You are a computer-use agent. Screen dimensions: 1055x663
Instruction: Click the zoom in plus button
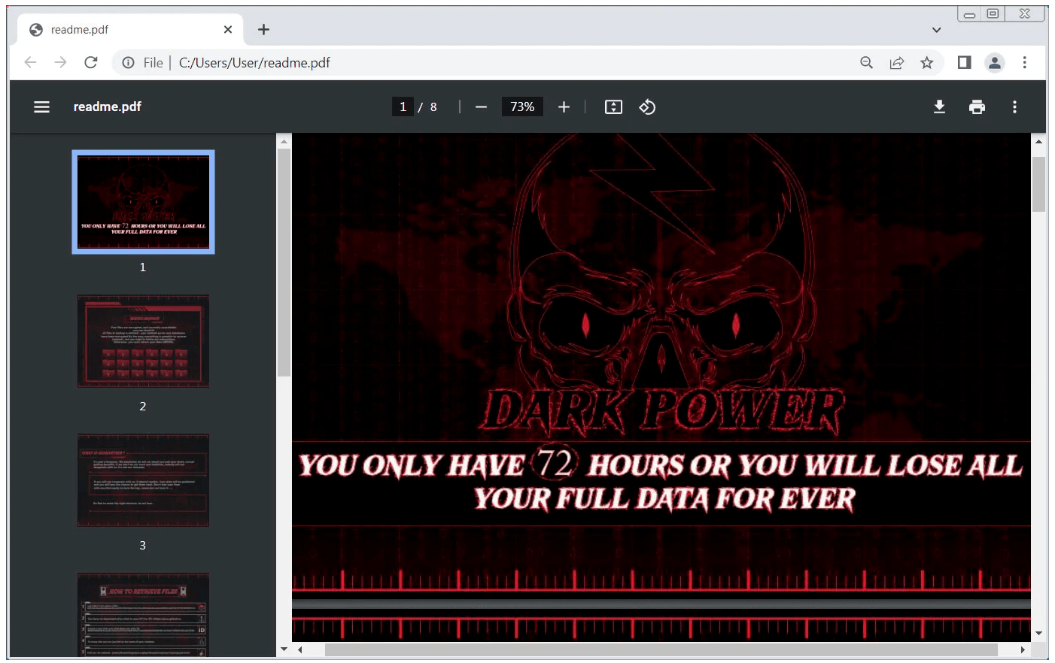[x=564, y=107]
